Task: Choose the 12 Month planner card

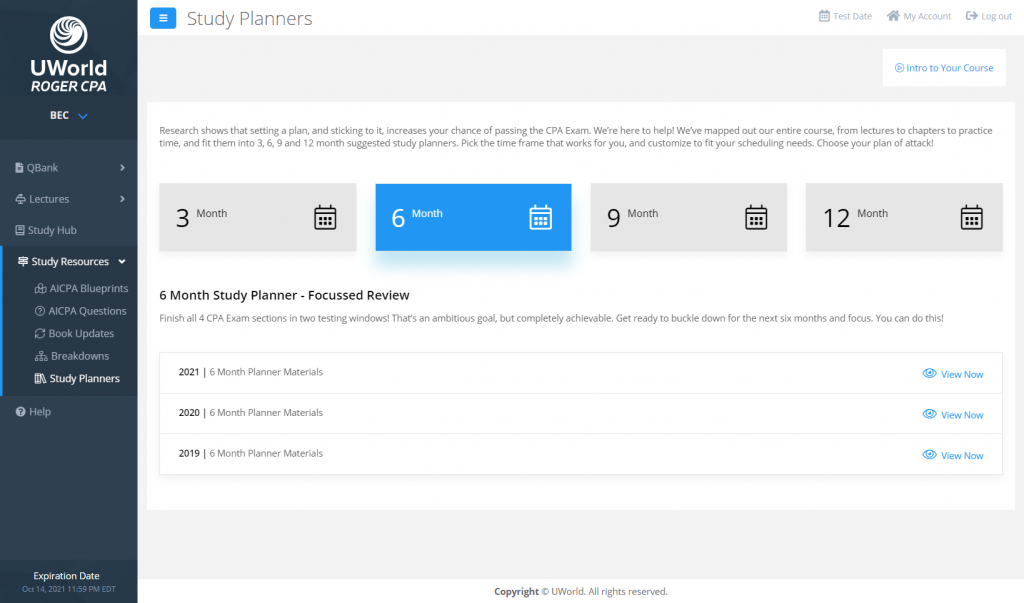Action: click(903, 217)
